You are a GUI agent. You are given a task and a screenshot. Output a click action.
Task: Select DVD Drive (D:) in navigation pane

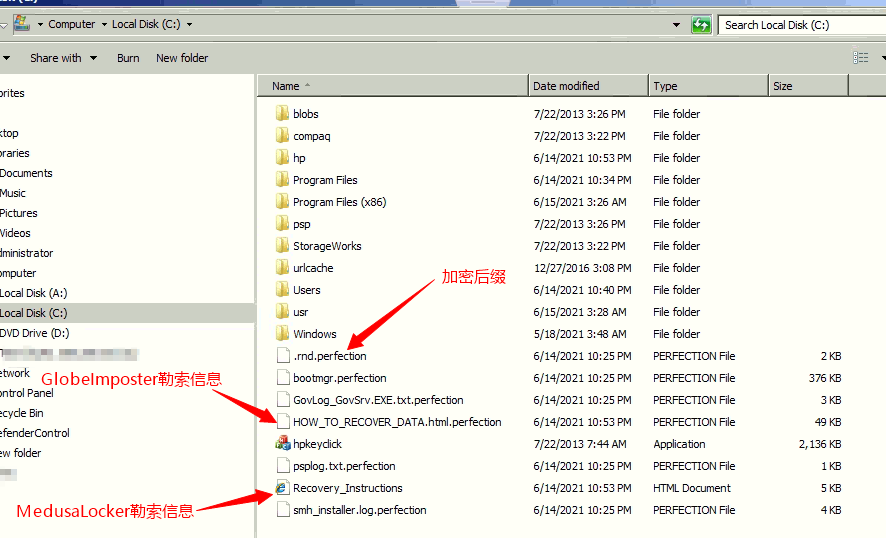tap(34, 333)
